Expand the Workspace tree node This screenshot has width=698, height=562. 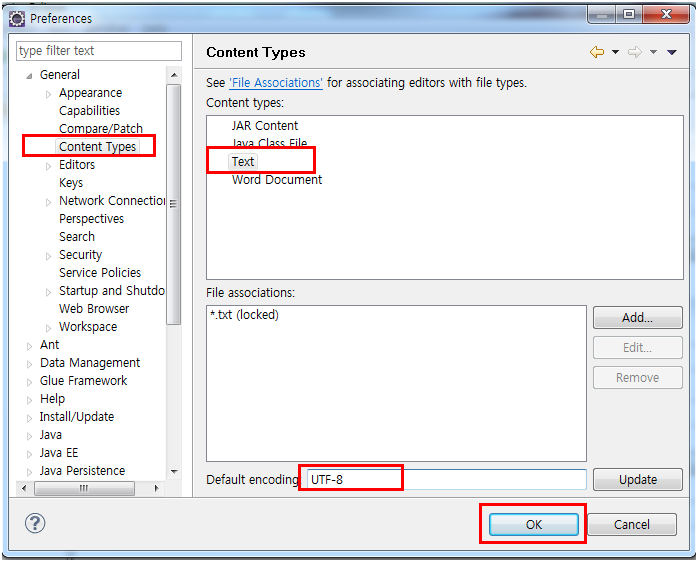[x=48, y=327]
